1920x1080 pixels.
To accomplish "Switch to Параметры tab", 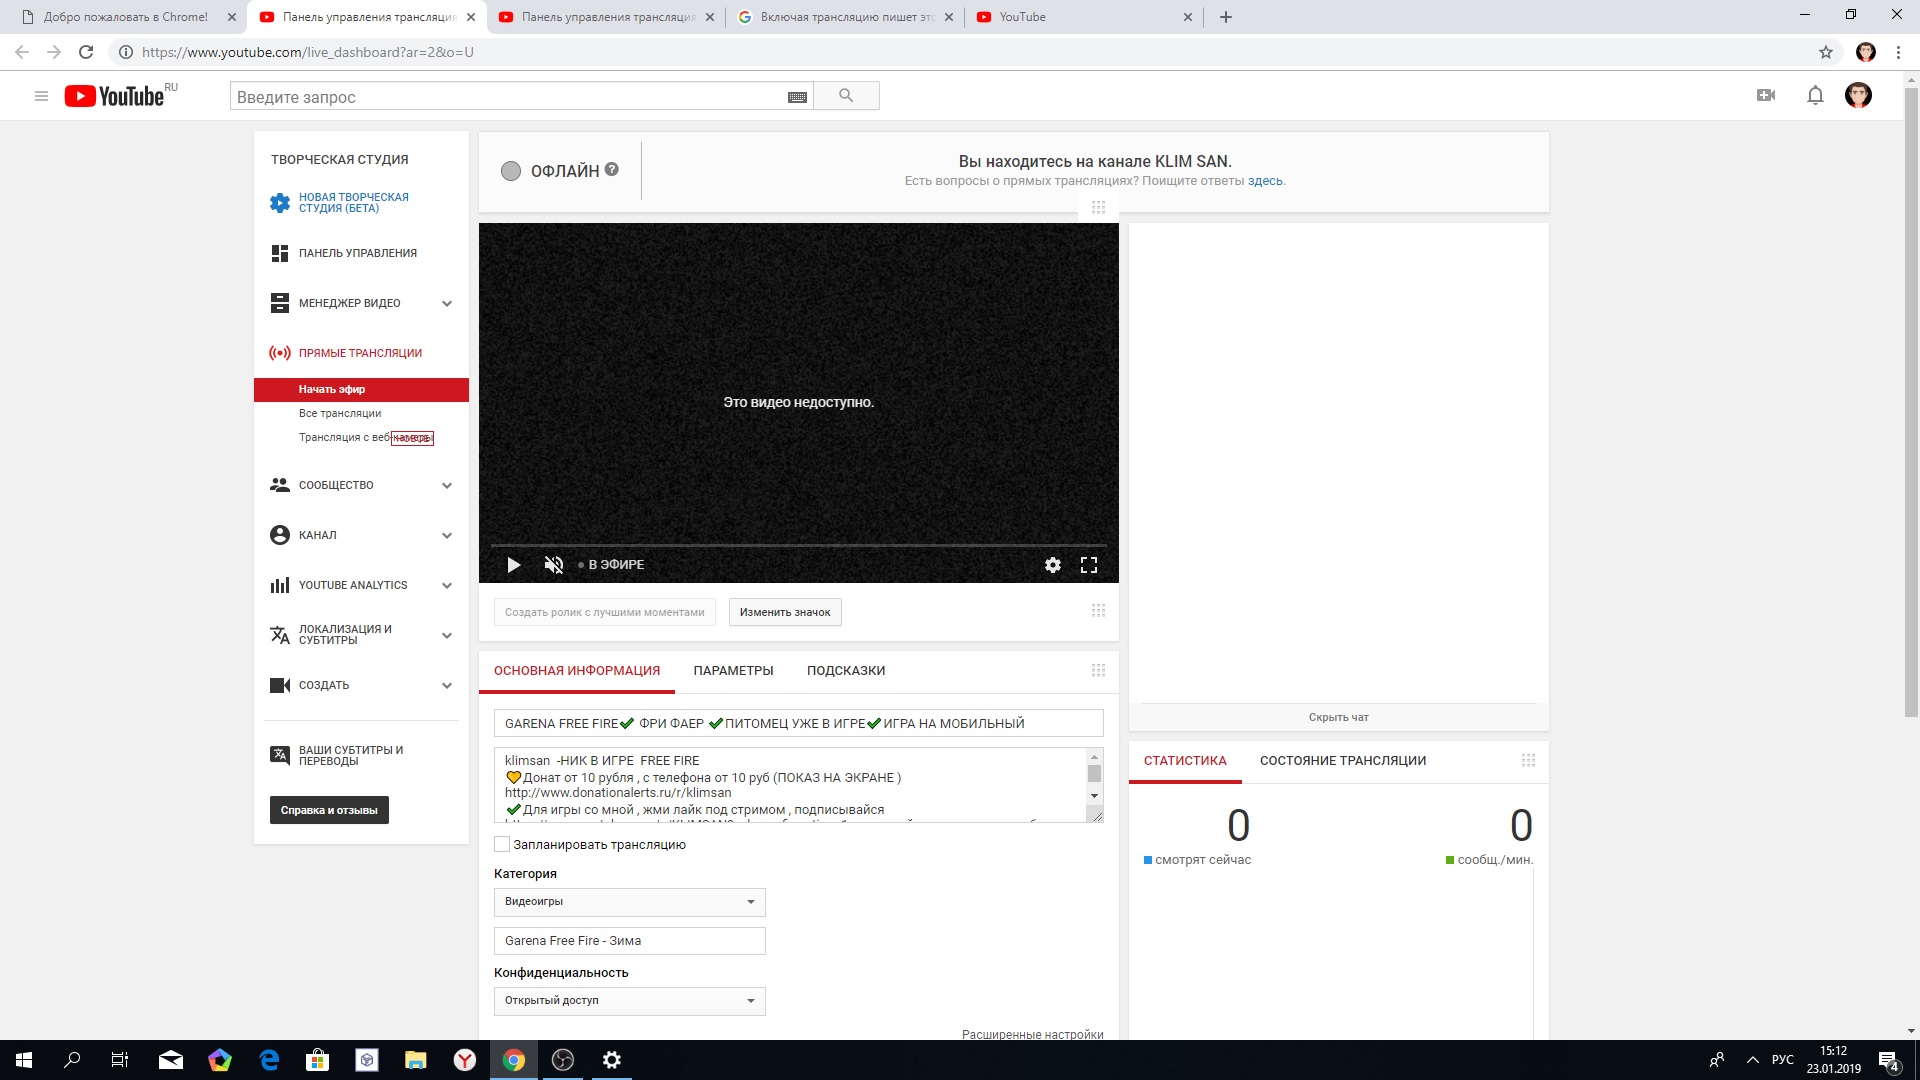I will 735,670.
